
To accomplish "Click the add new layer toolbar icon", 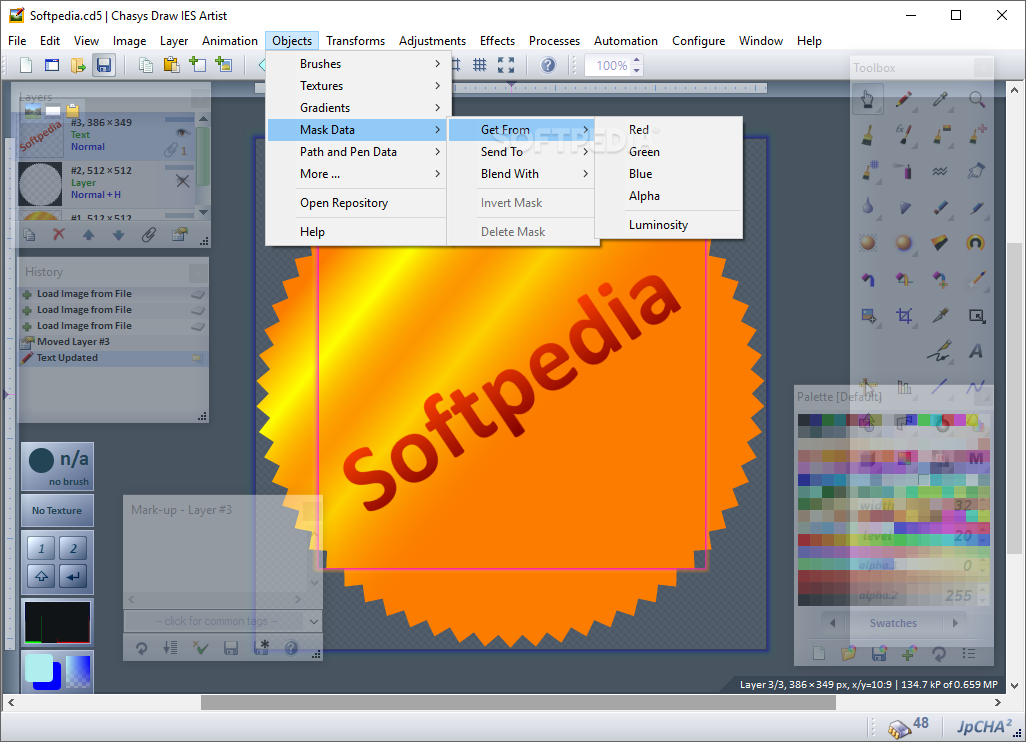I will pos(197,64).
